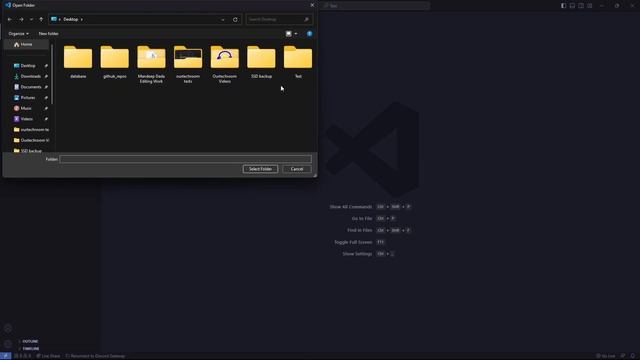
Task: Toggle bottom panel layout icon
Action: pyautogui.click(x=572, y=6)
